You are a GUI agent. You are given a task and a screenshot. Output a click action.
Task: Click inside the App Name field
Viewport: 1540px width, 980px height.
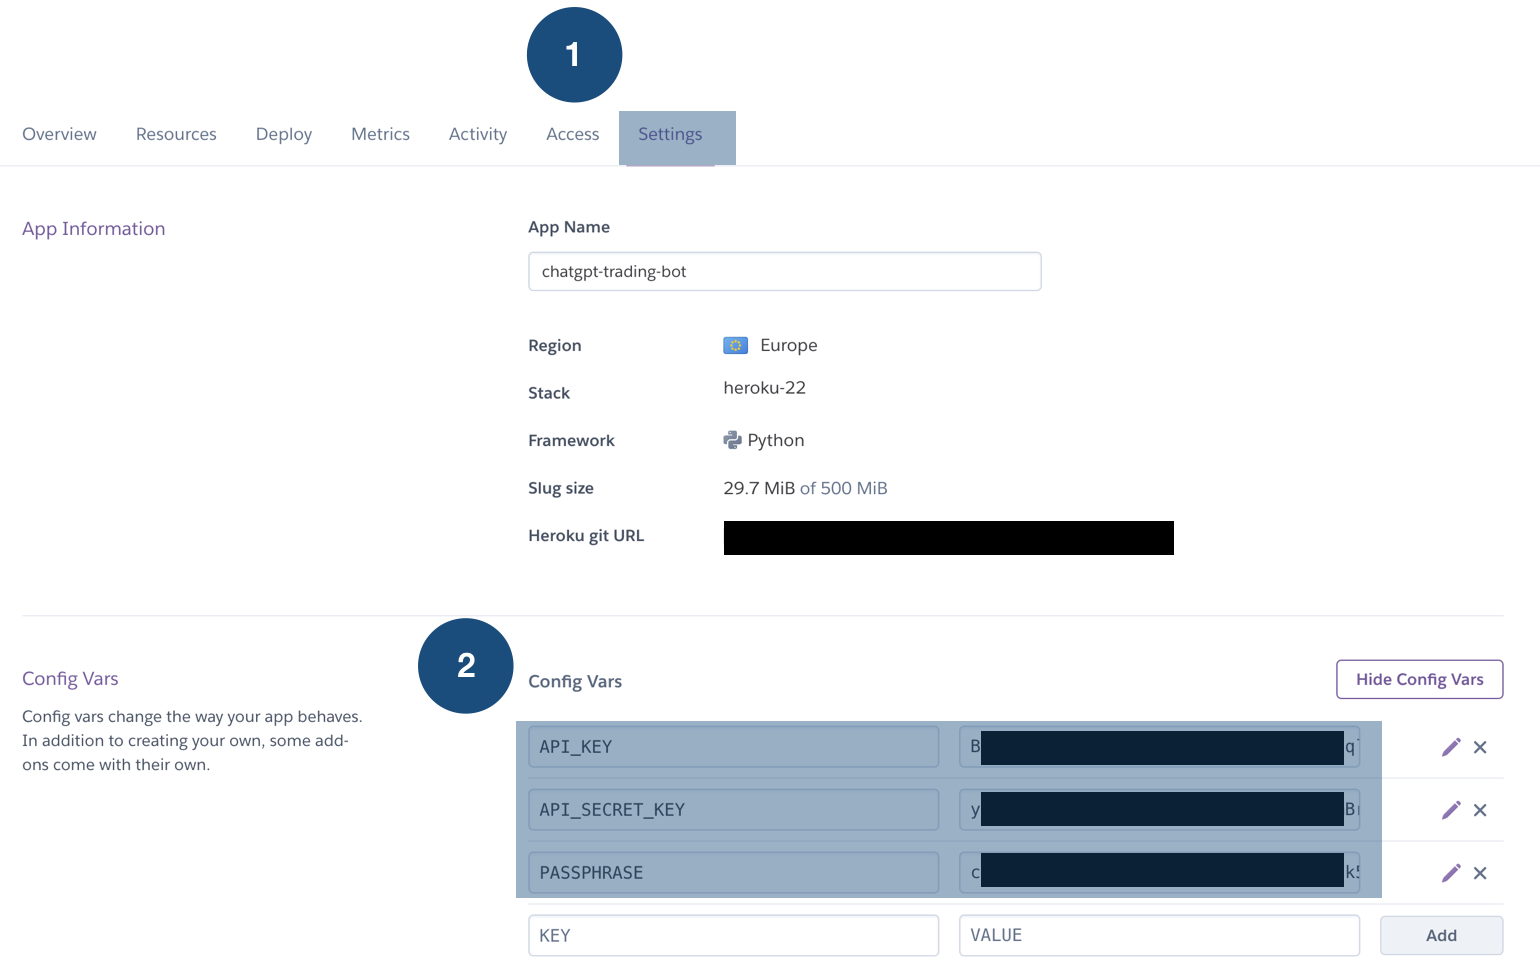784,271
